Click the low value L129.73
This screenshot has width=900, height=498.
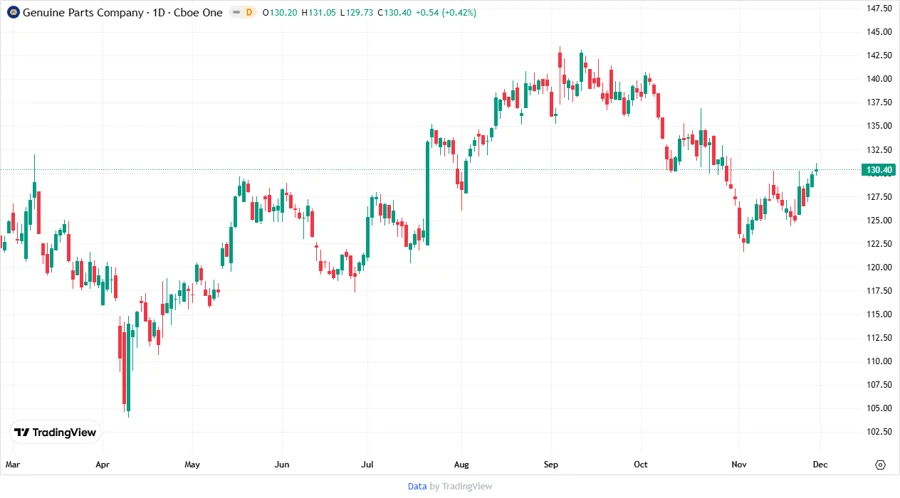(x=356, y=13)
